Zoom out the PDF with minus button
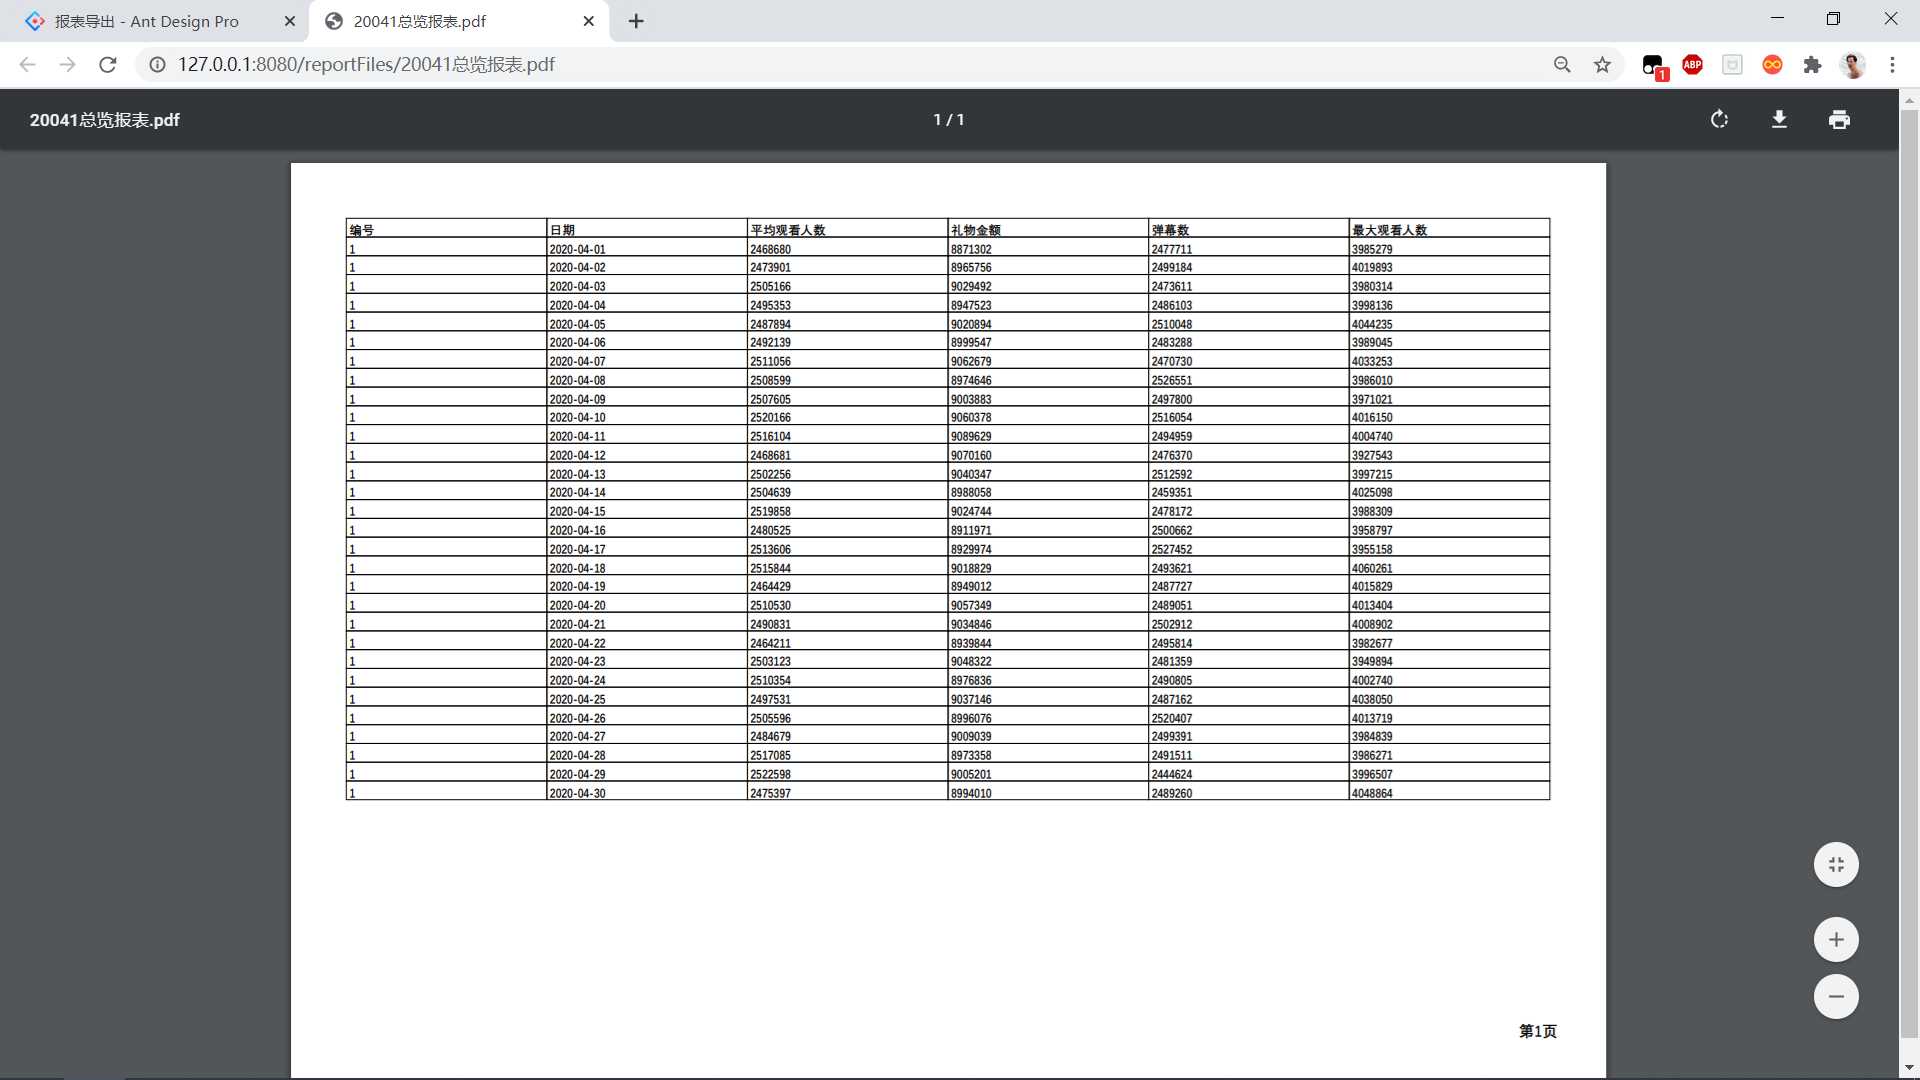The image size is (1920, 1080). tap(1836, 997)
